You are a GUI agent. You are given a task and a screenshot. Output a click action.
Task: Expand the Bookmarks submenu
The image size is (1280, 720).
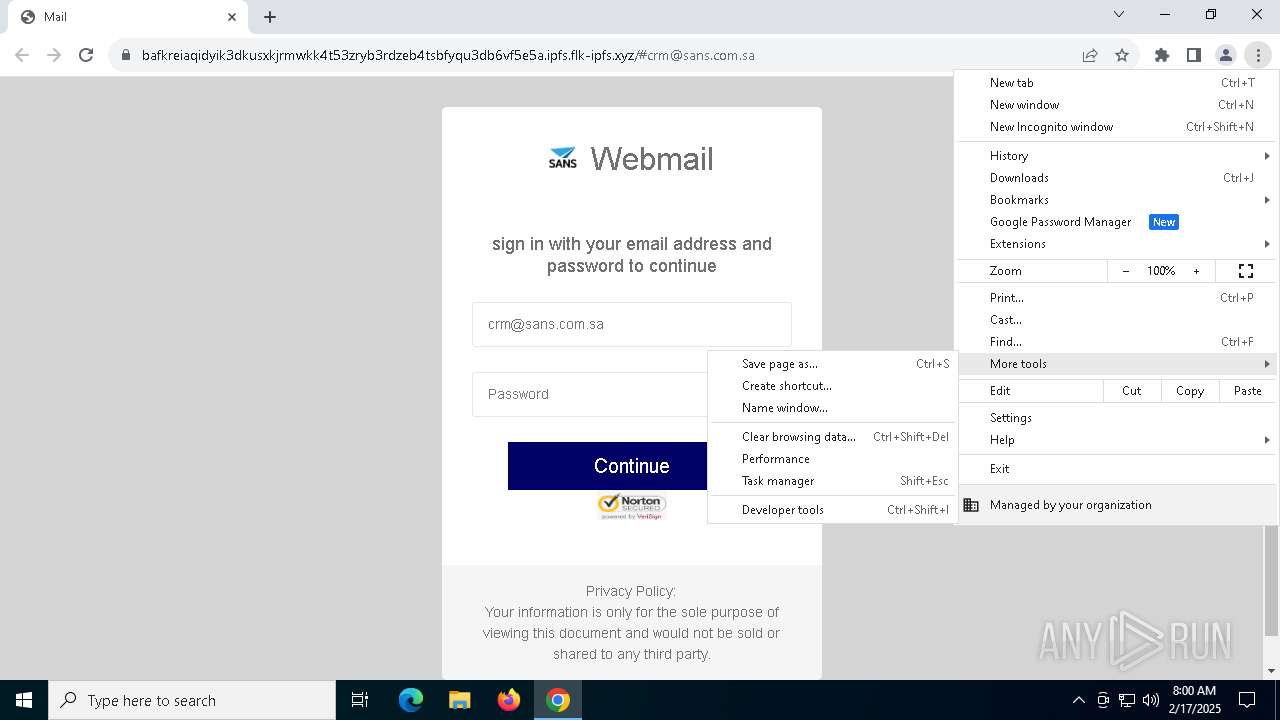pos(1117,200)
